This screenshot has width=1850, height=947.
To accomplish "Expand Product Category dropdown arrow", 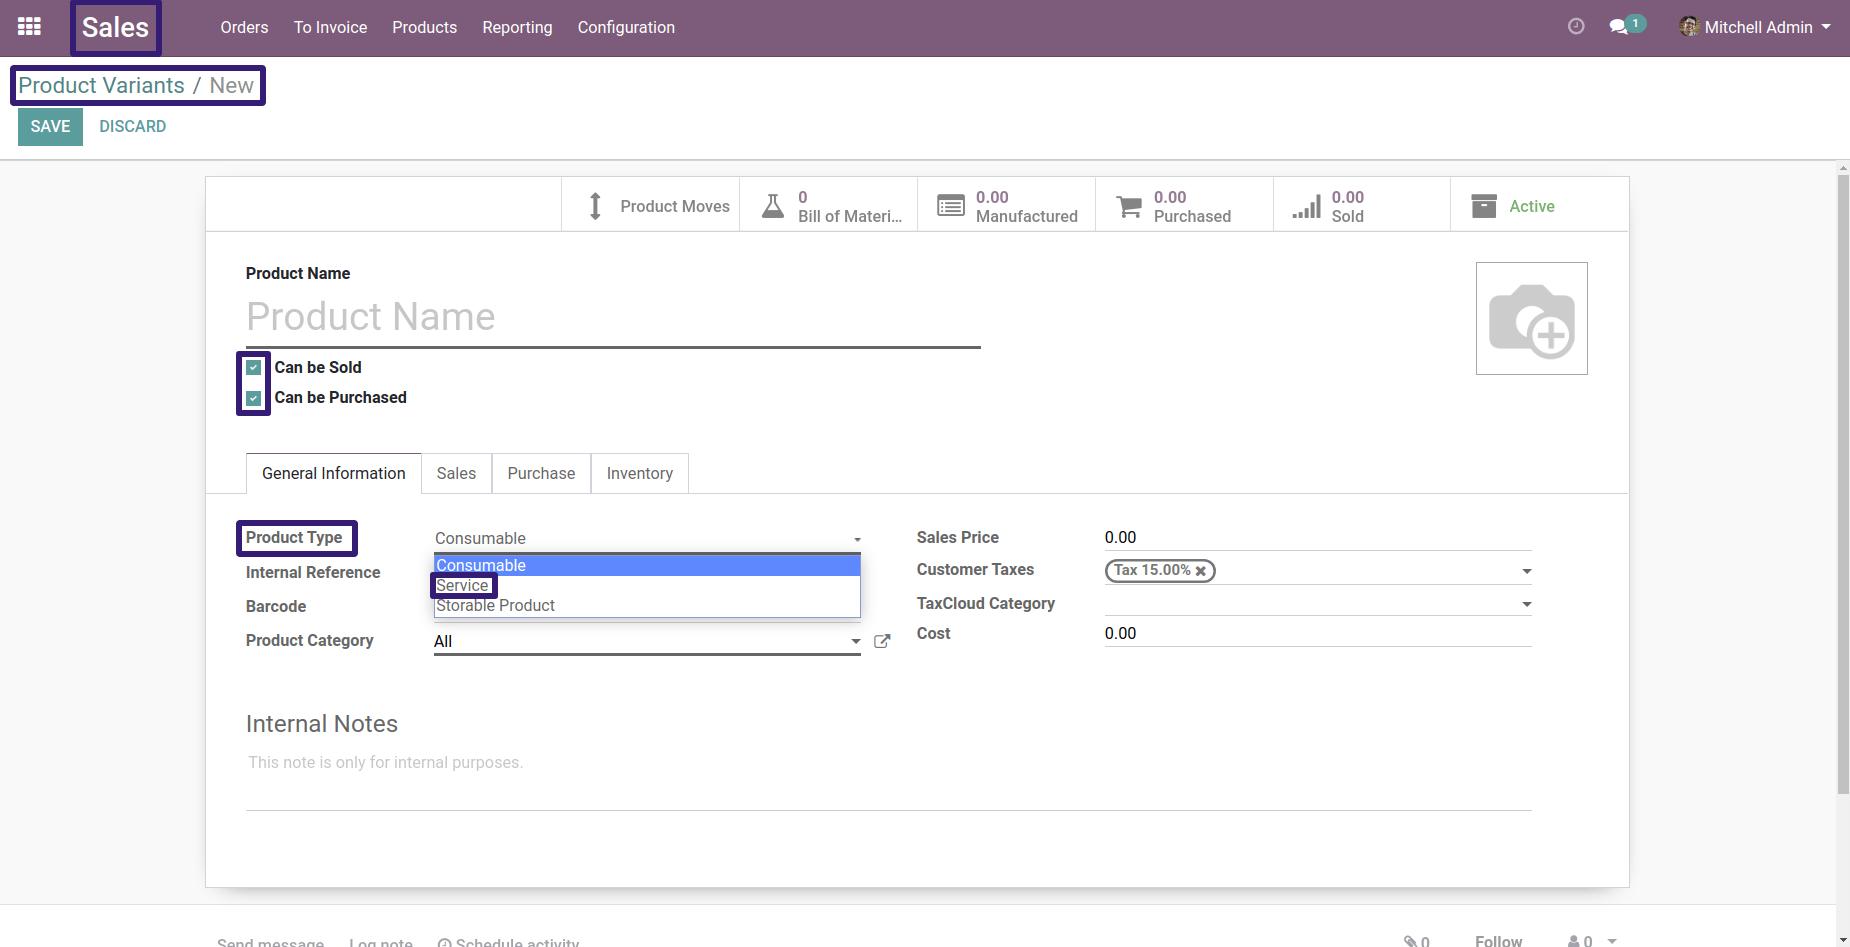I will (x=856, y=641).
